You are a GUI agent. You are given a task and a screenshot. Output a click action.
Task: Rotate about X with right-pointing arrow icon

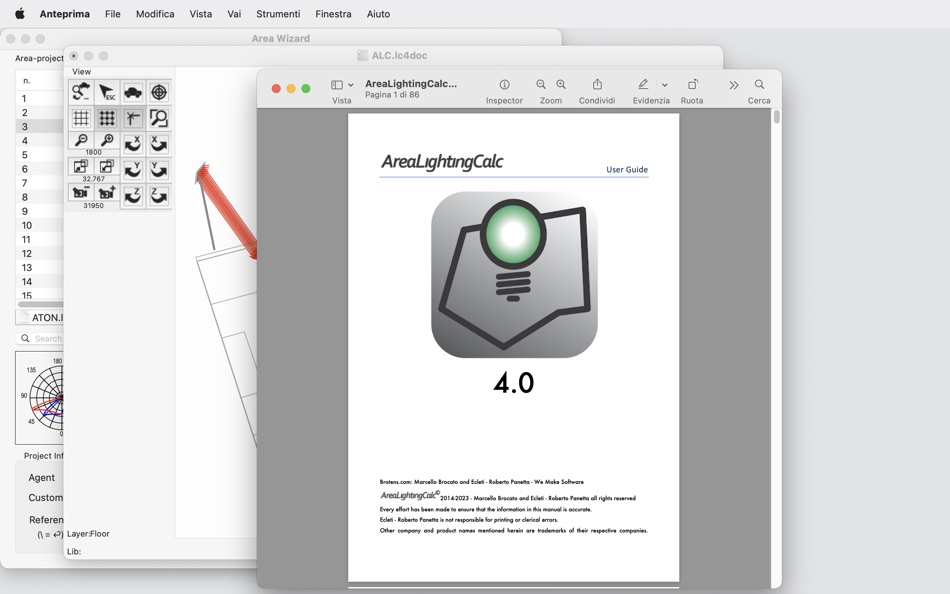[159, 144]
